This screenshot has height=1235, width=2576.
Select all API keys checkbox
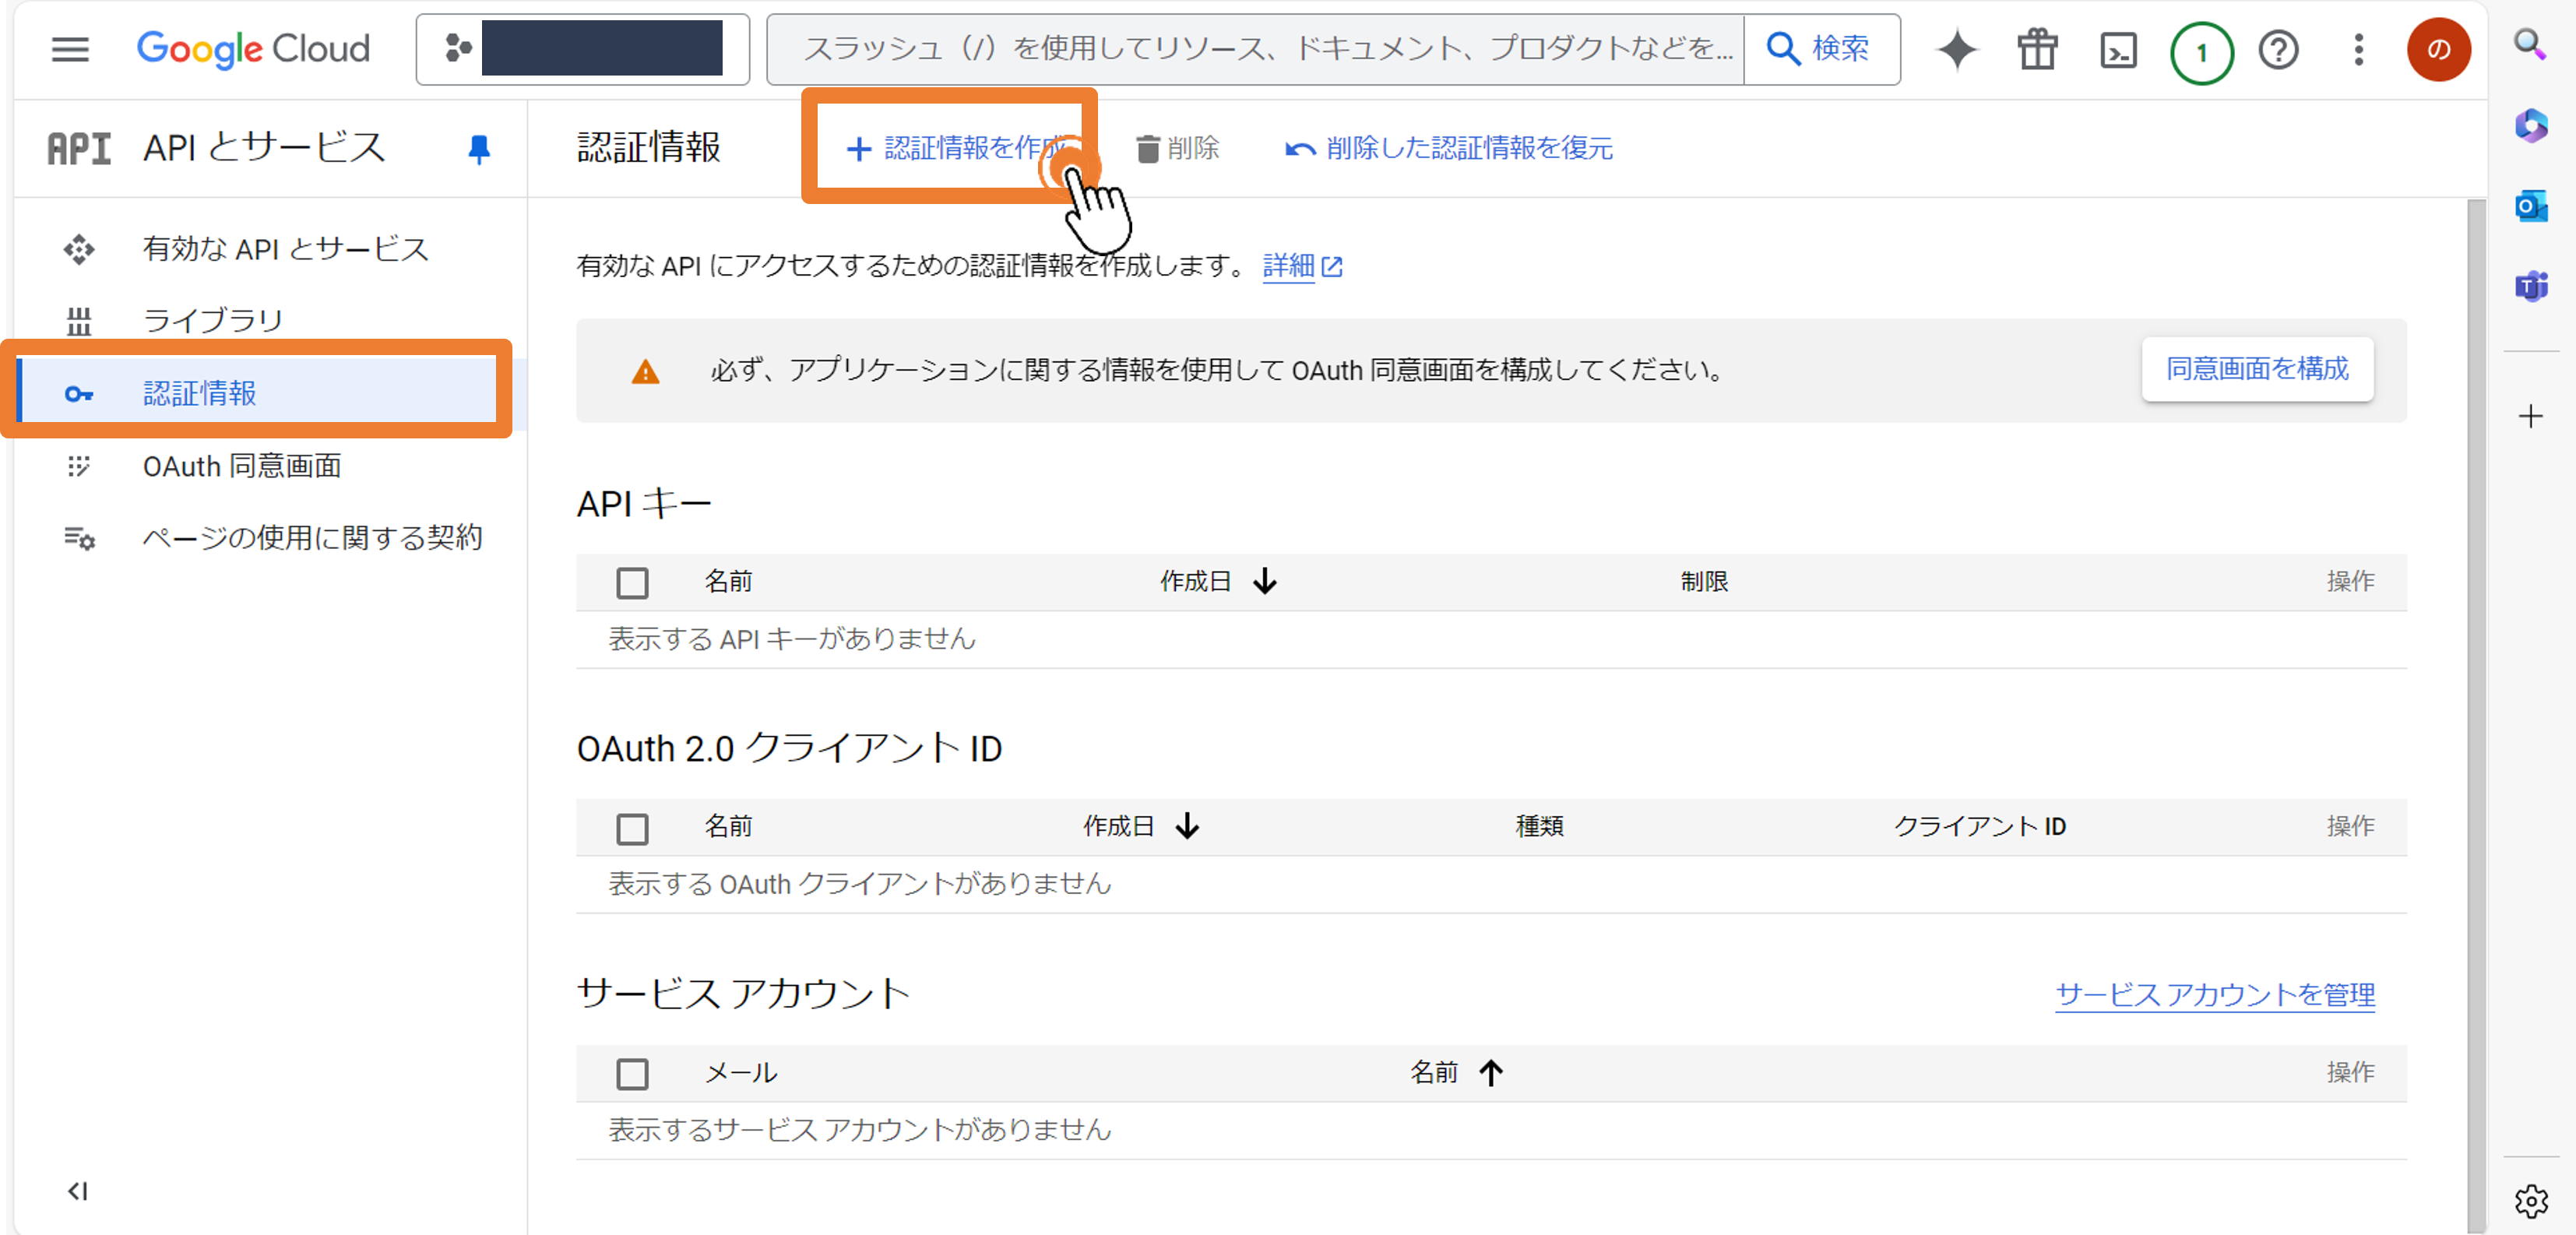(x=632, y=583)
